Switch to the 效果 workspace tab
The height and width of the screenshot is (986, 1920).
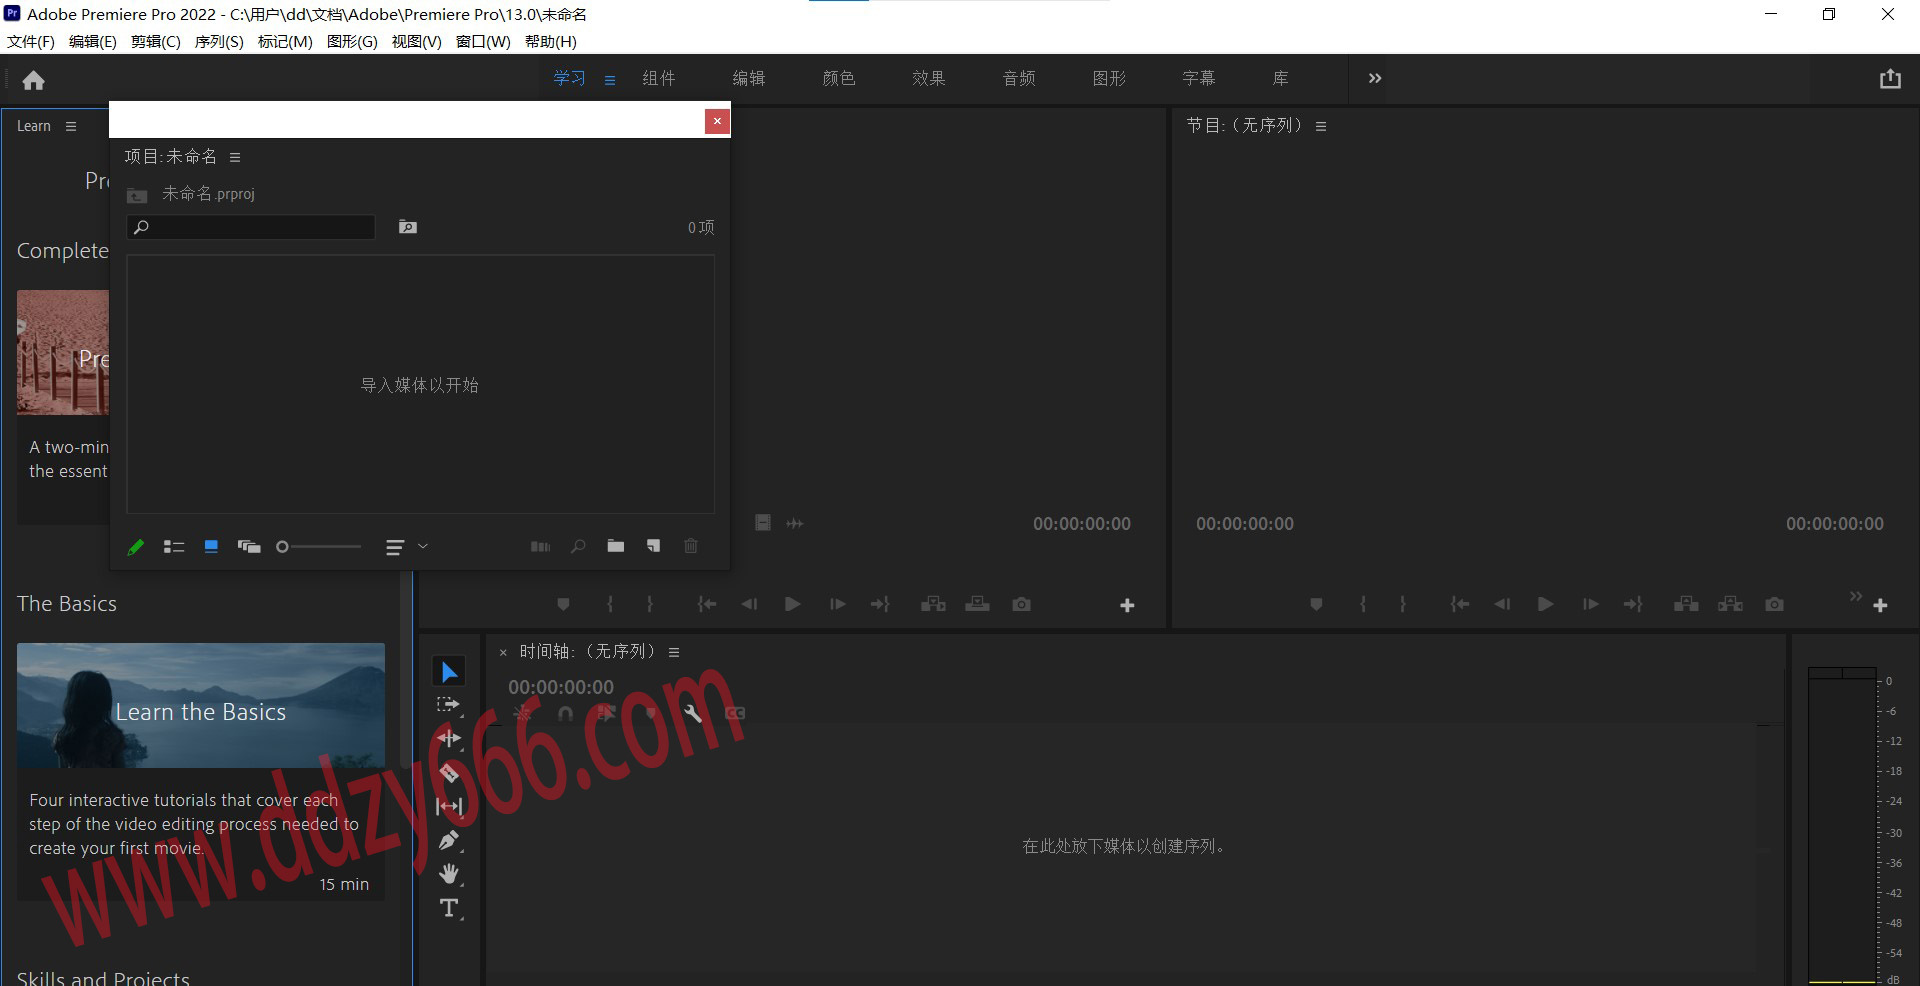(929, 78)
